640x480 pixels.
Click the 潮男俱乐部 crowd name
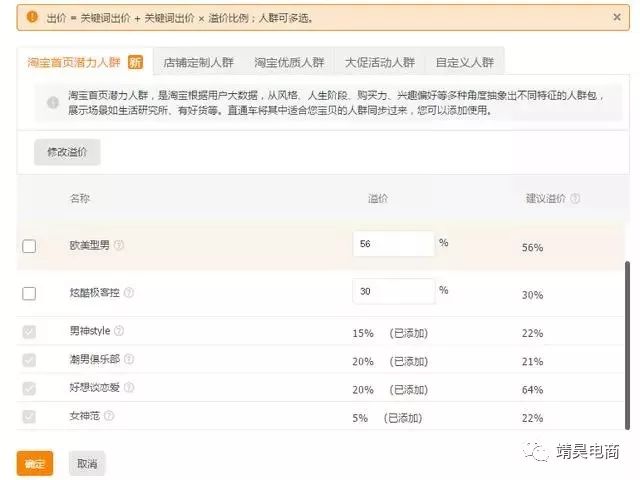pos(94,359)
